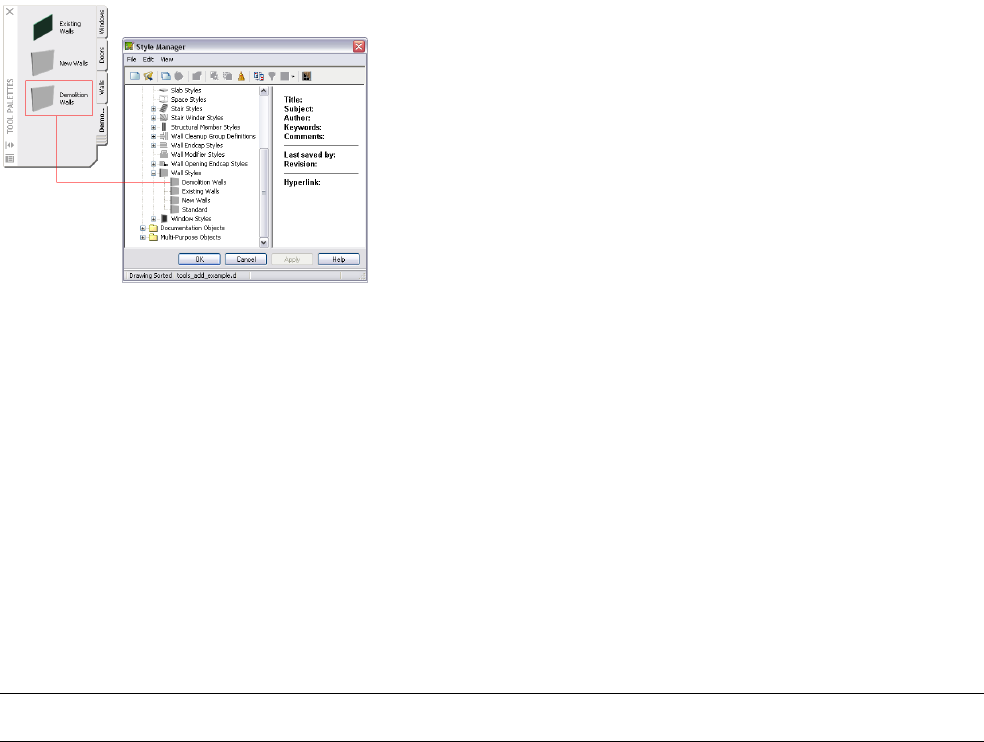Select the Wall Modifier Styles tree item
984x742 pixels.
click(x=198, y=154)
